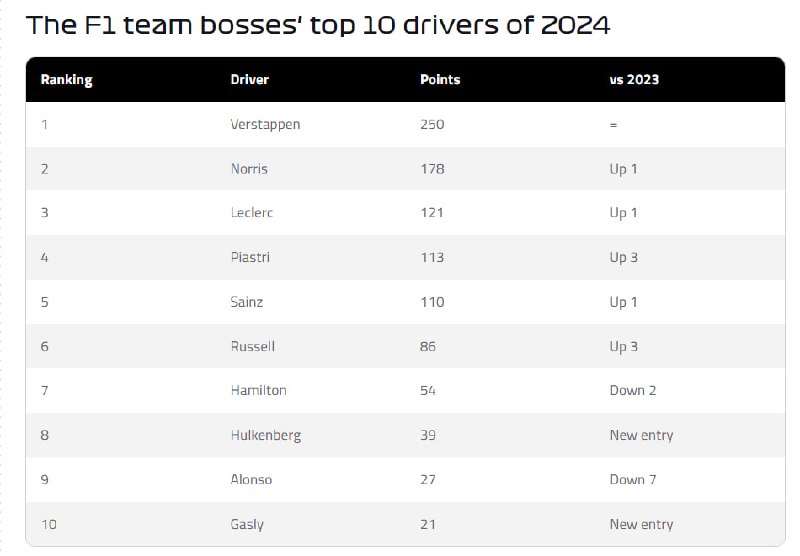Click the 250 points value

(x=432, y=124)
